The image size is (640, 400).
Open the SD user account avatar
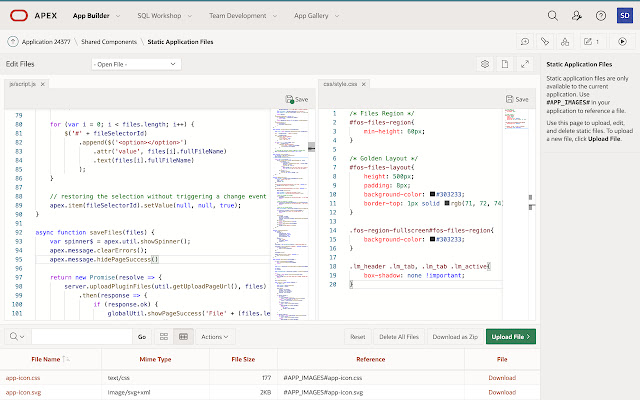click(624, 16)
